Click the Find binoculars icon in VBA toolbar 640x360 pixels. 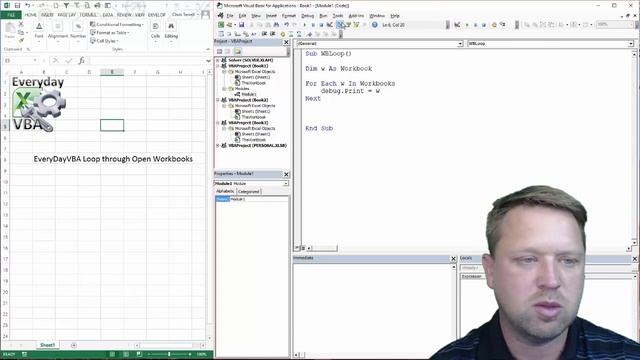[276, 25]
